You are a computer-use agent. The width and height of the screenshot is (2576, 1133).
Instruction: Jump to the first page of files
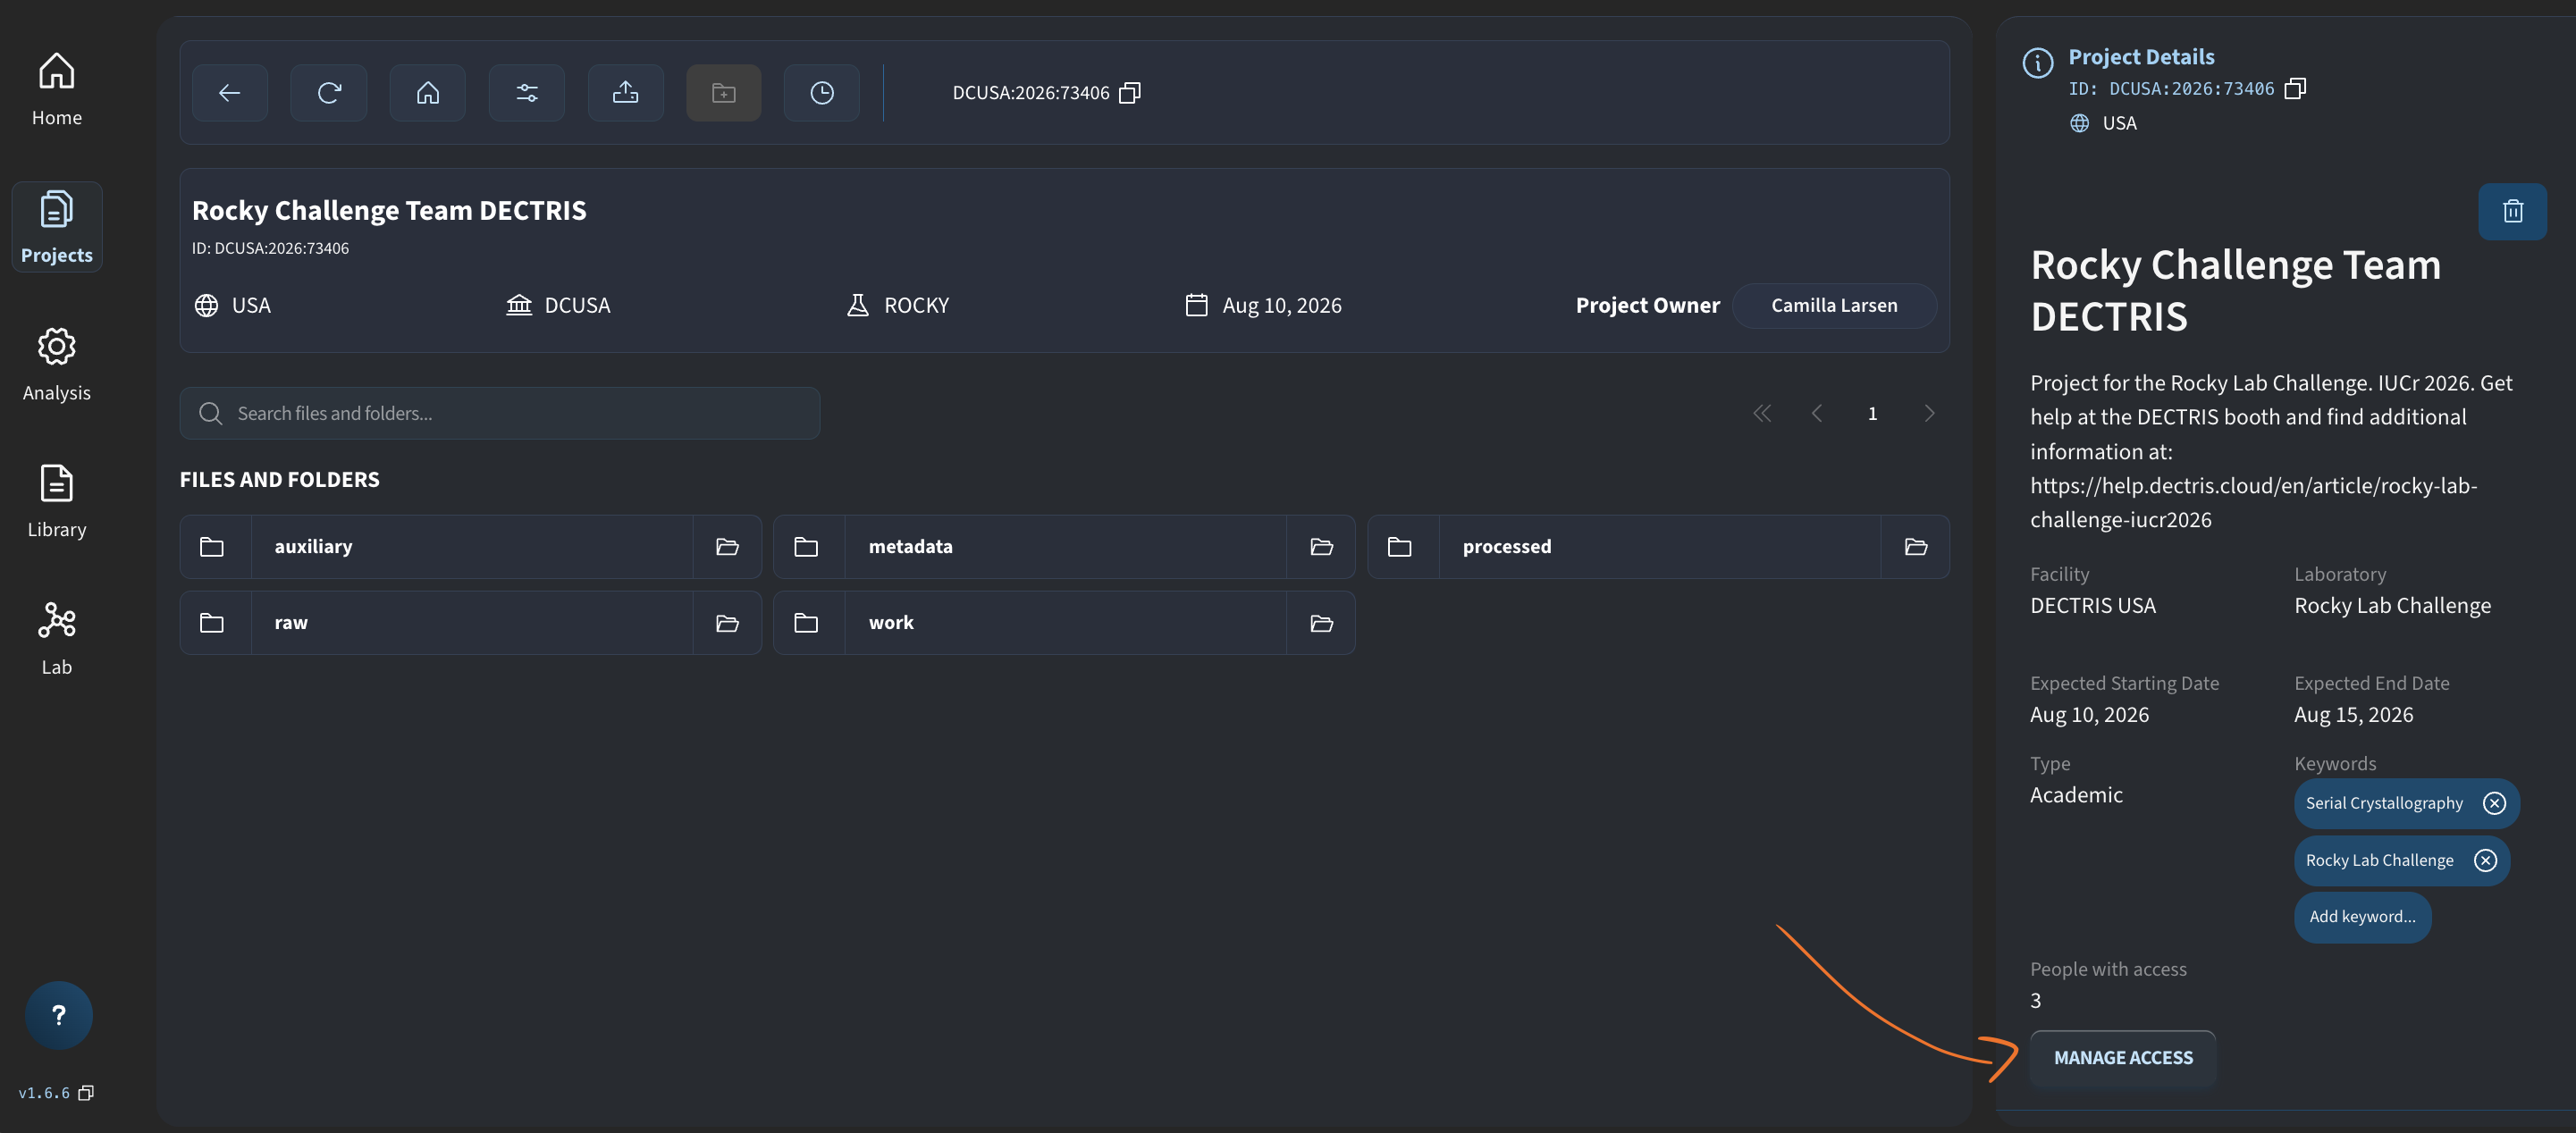[x=1762, y=413]
